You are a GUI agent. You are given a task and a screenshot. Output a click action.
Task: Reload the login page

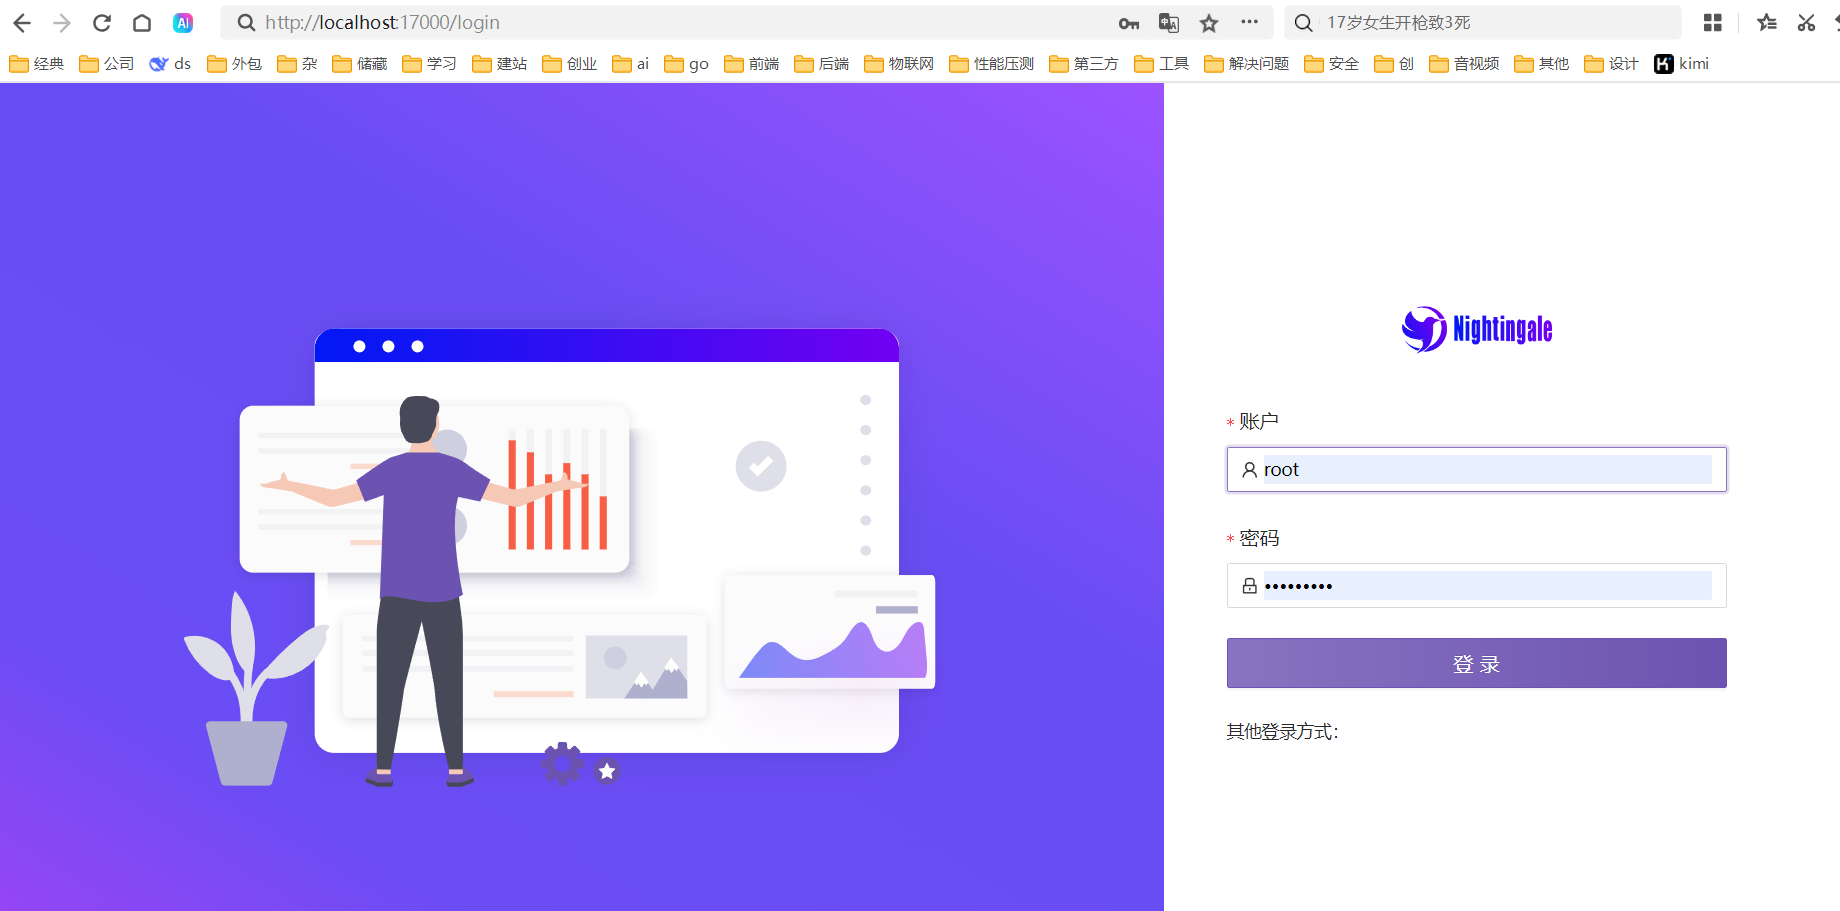click(x=102, y=23)
